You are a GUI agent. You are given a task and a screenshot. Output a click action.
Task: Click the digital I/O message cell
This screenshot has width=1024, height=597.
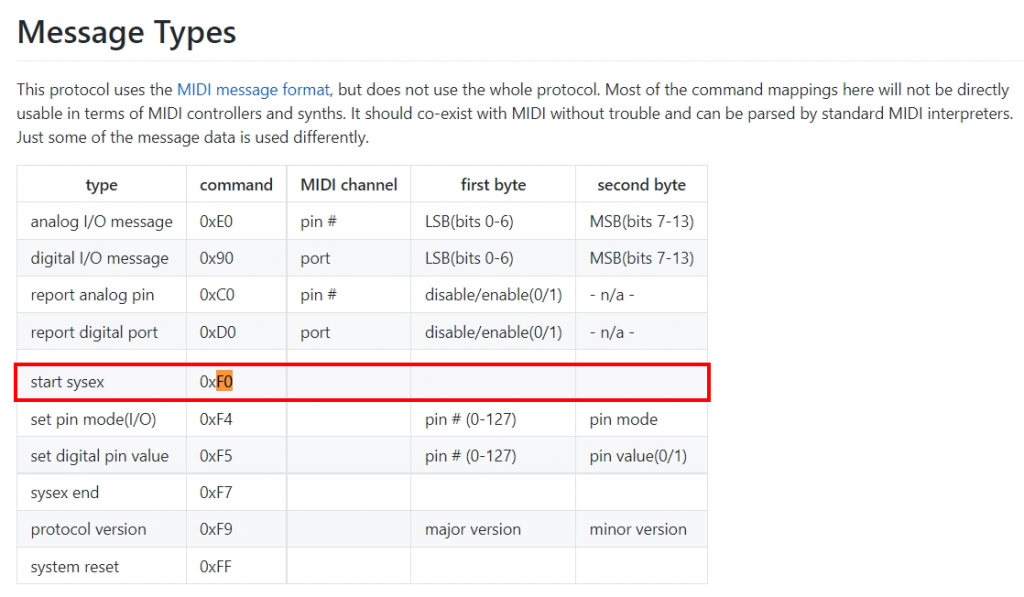click(x=99, y=258)
